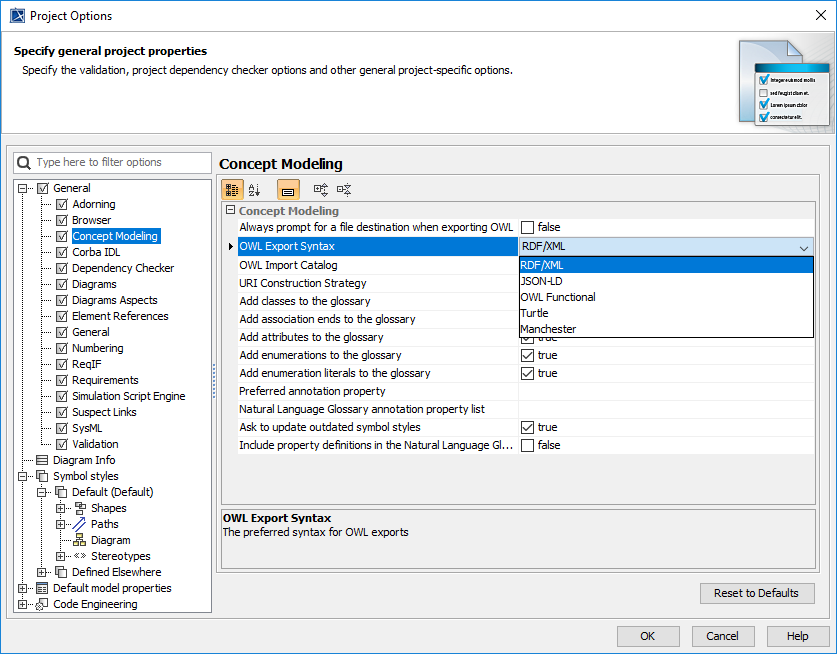Click the Shapes icon in the tree

pyautogui.click(x=80, y=508)
